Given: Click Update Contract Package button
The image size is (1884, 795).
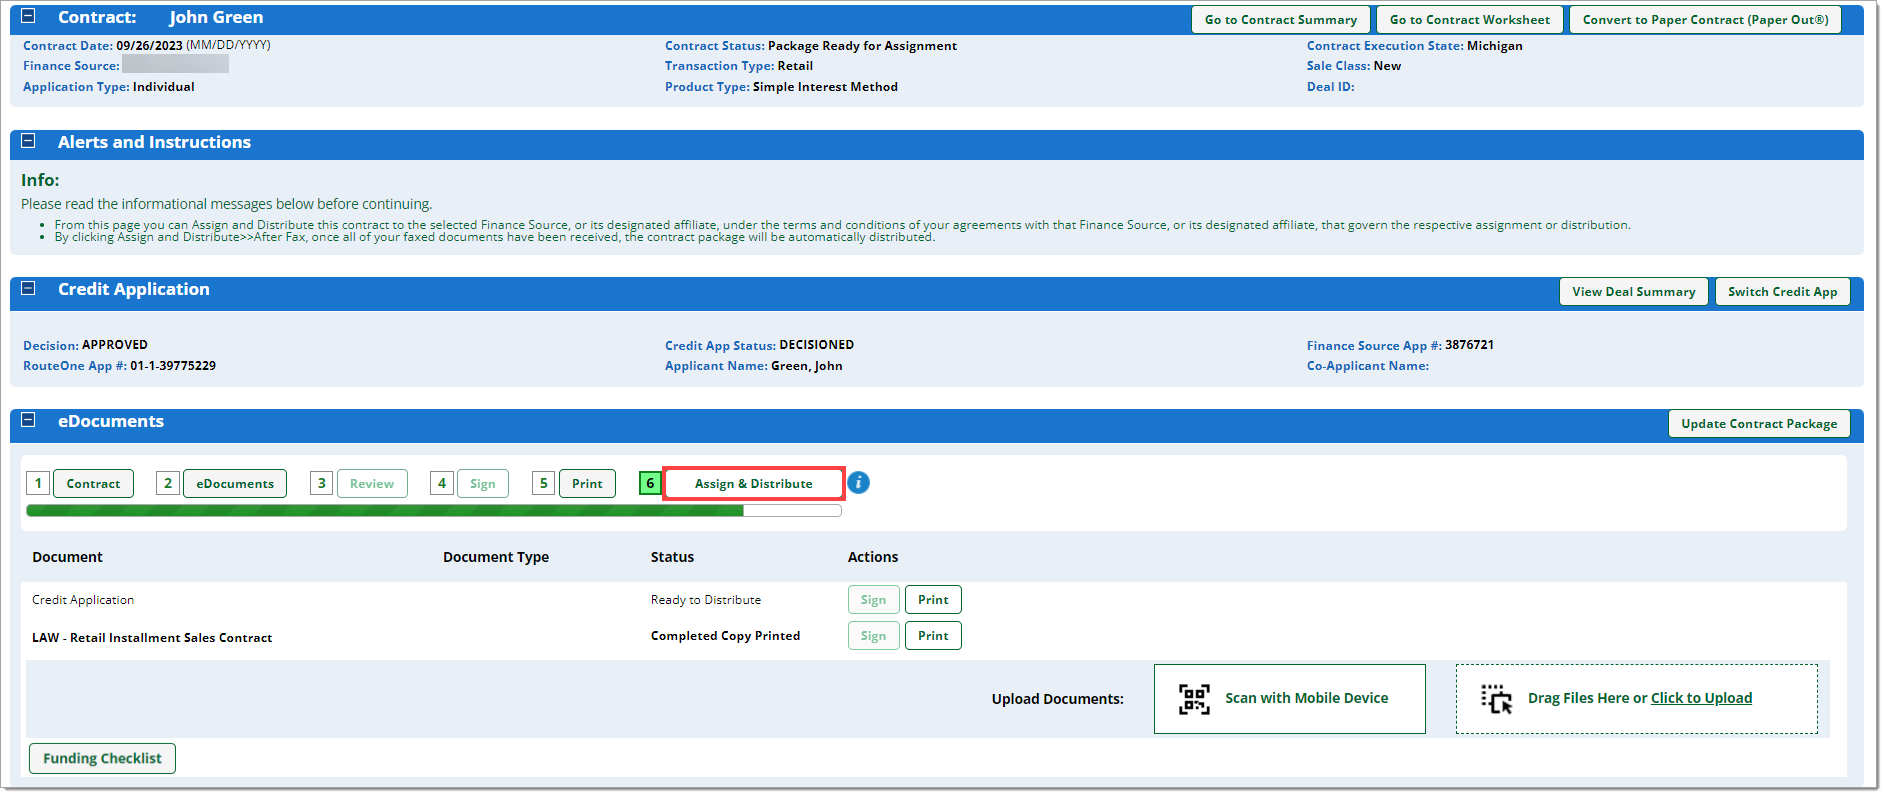Looking at the screenshot, I should tap(1759, 424).
